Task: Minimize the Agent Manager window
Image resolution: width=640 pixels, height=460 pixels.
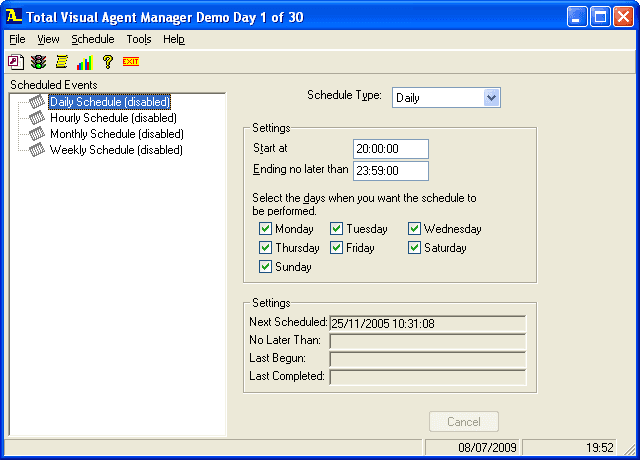Action: click(577, 17)
